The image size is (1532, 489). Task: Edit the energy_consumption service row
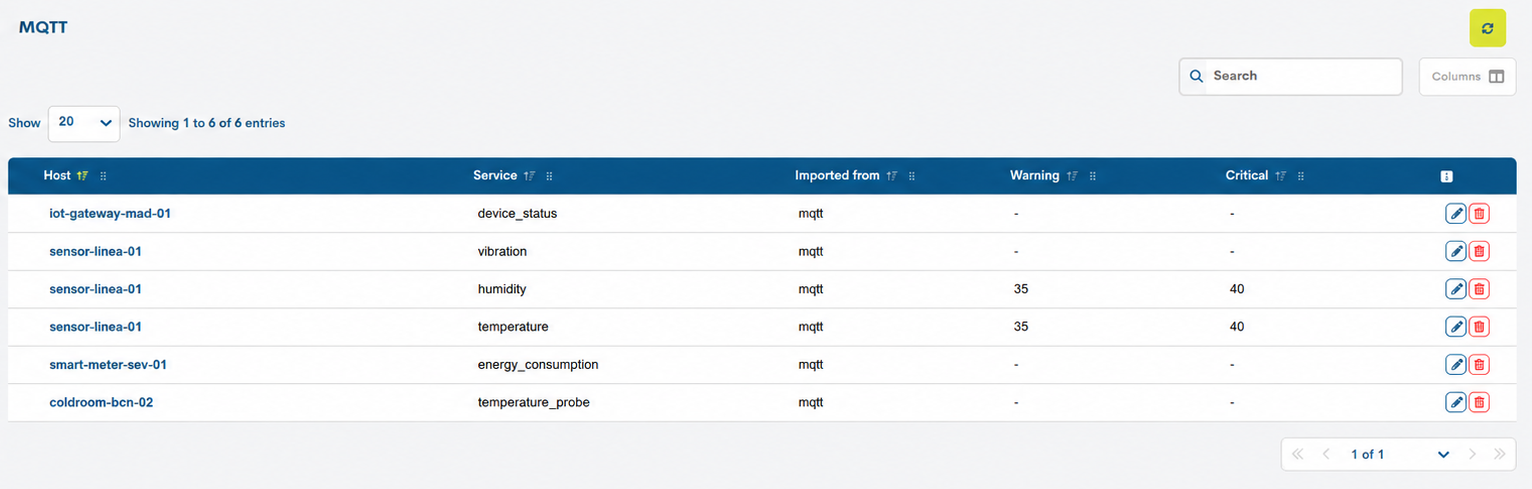(x=1456, y=364)
